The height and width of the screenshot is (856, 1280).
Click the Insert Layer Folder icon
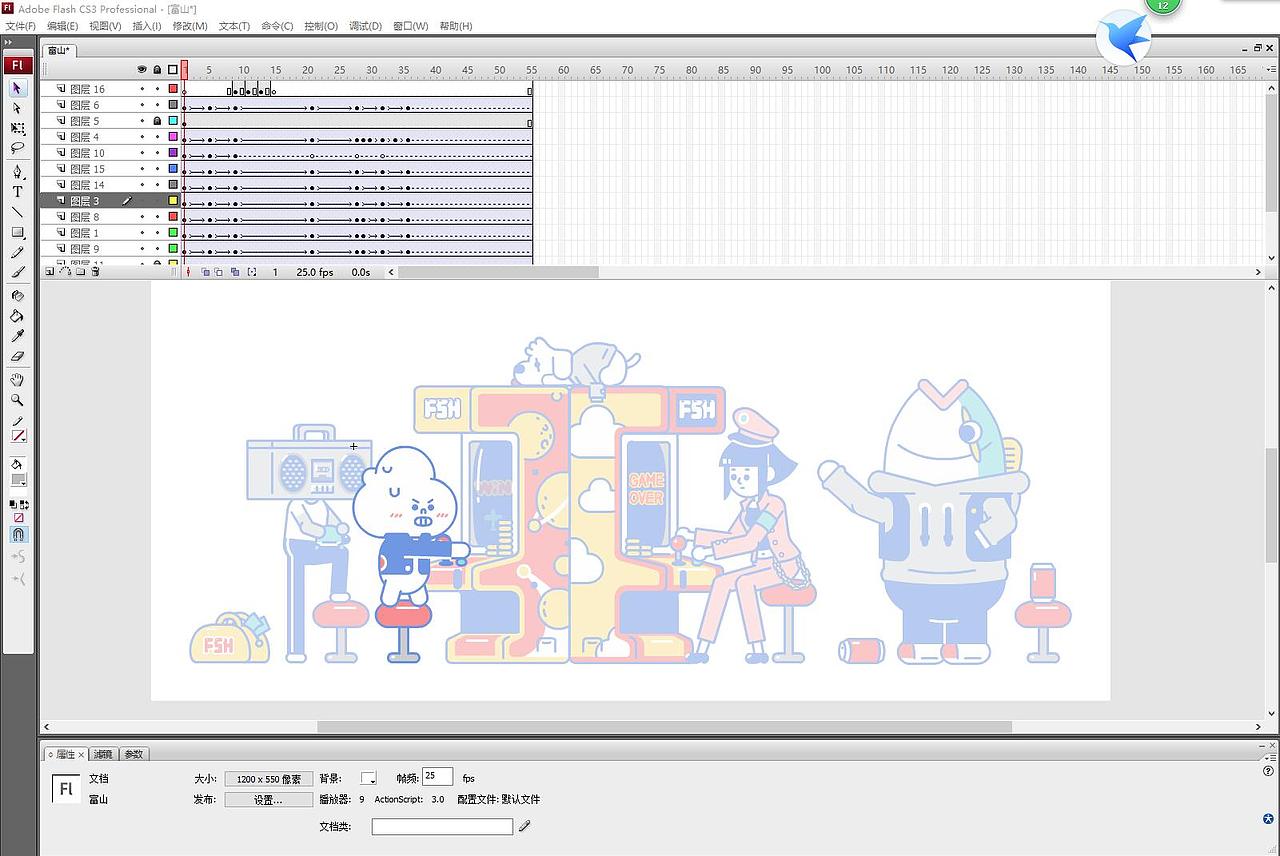80,271
